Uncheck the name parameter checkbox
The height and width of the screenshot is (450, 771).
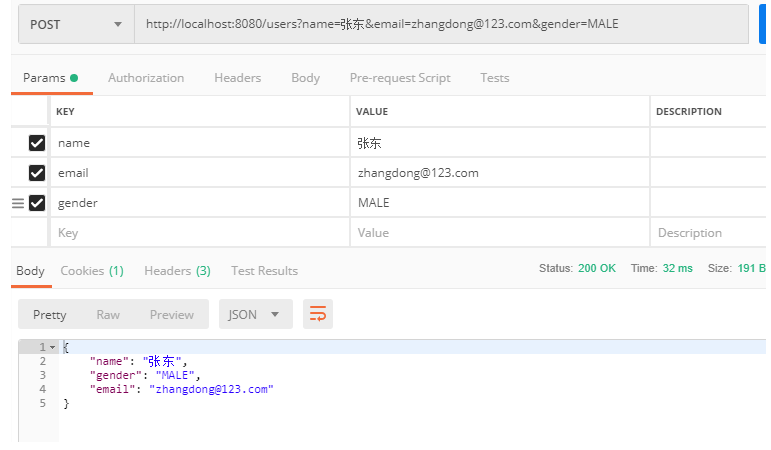click(x=37, y=143)
